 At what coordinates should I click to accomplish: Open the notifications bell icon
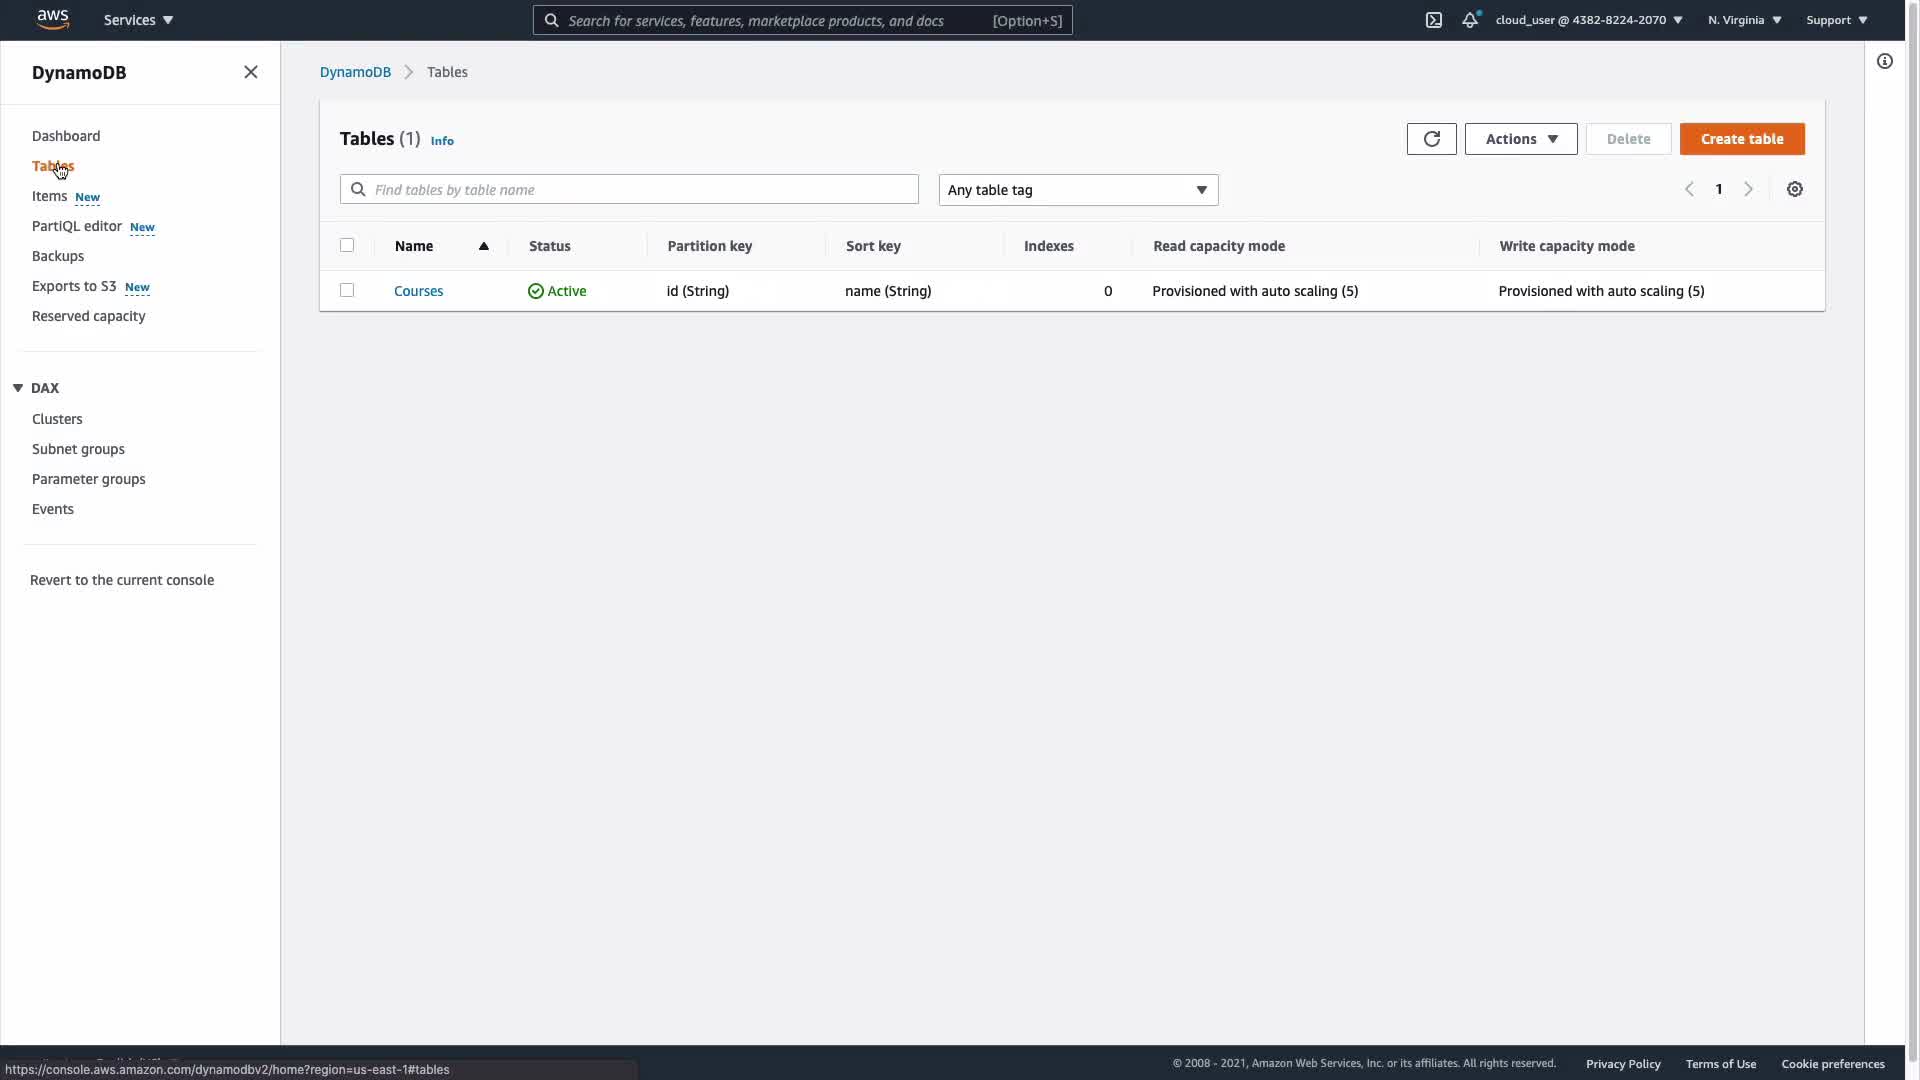click(1469, 20)
